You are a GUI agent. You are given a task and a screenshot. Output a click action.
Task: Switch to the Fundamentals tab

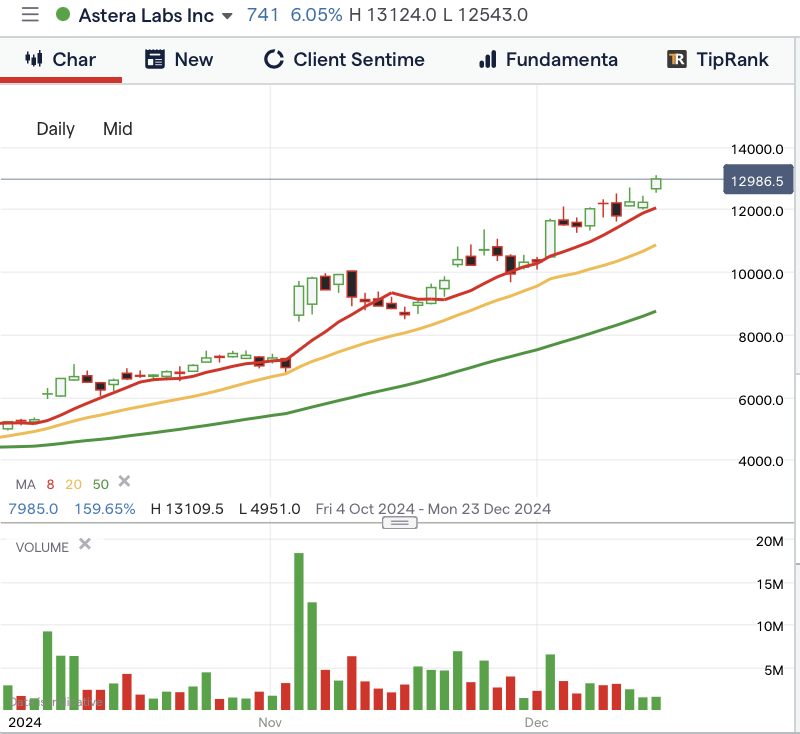pos(548,60)
